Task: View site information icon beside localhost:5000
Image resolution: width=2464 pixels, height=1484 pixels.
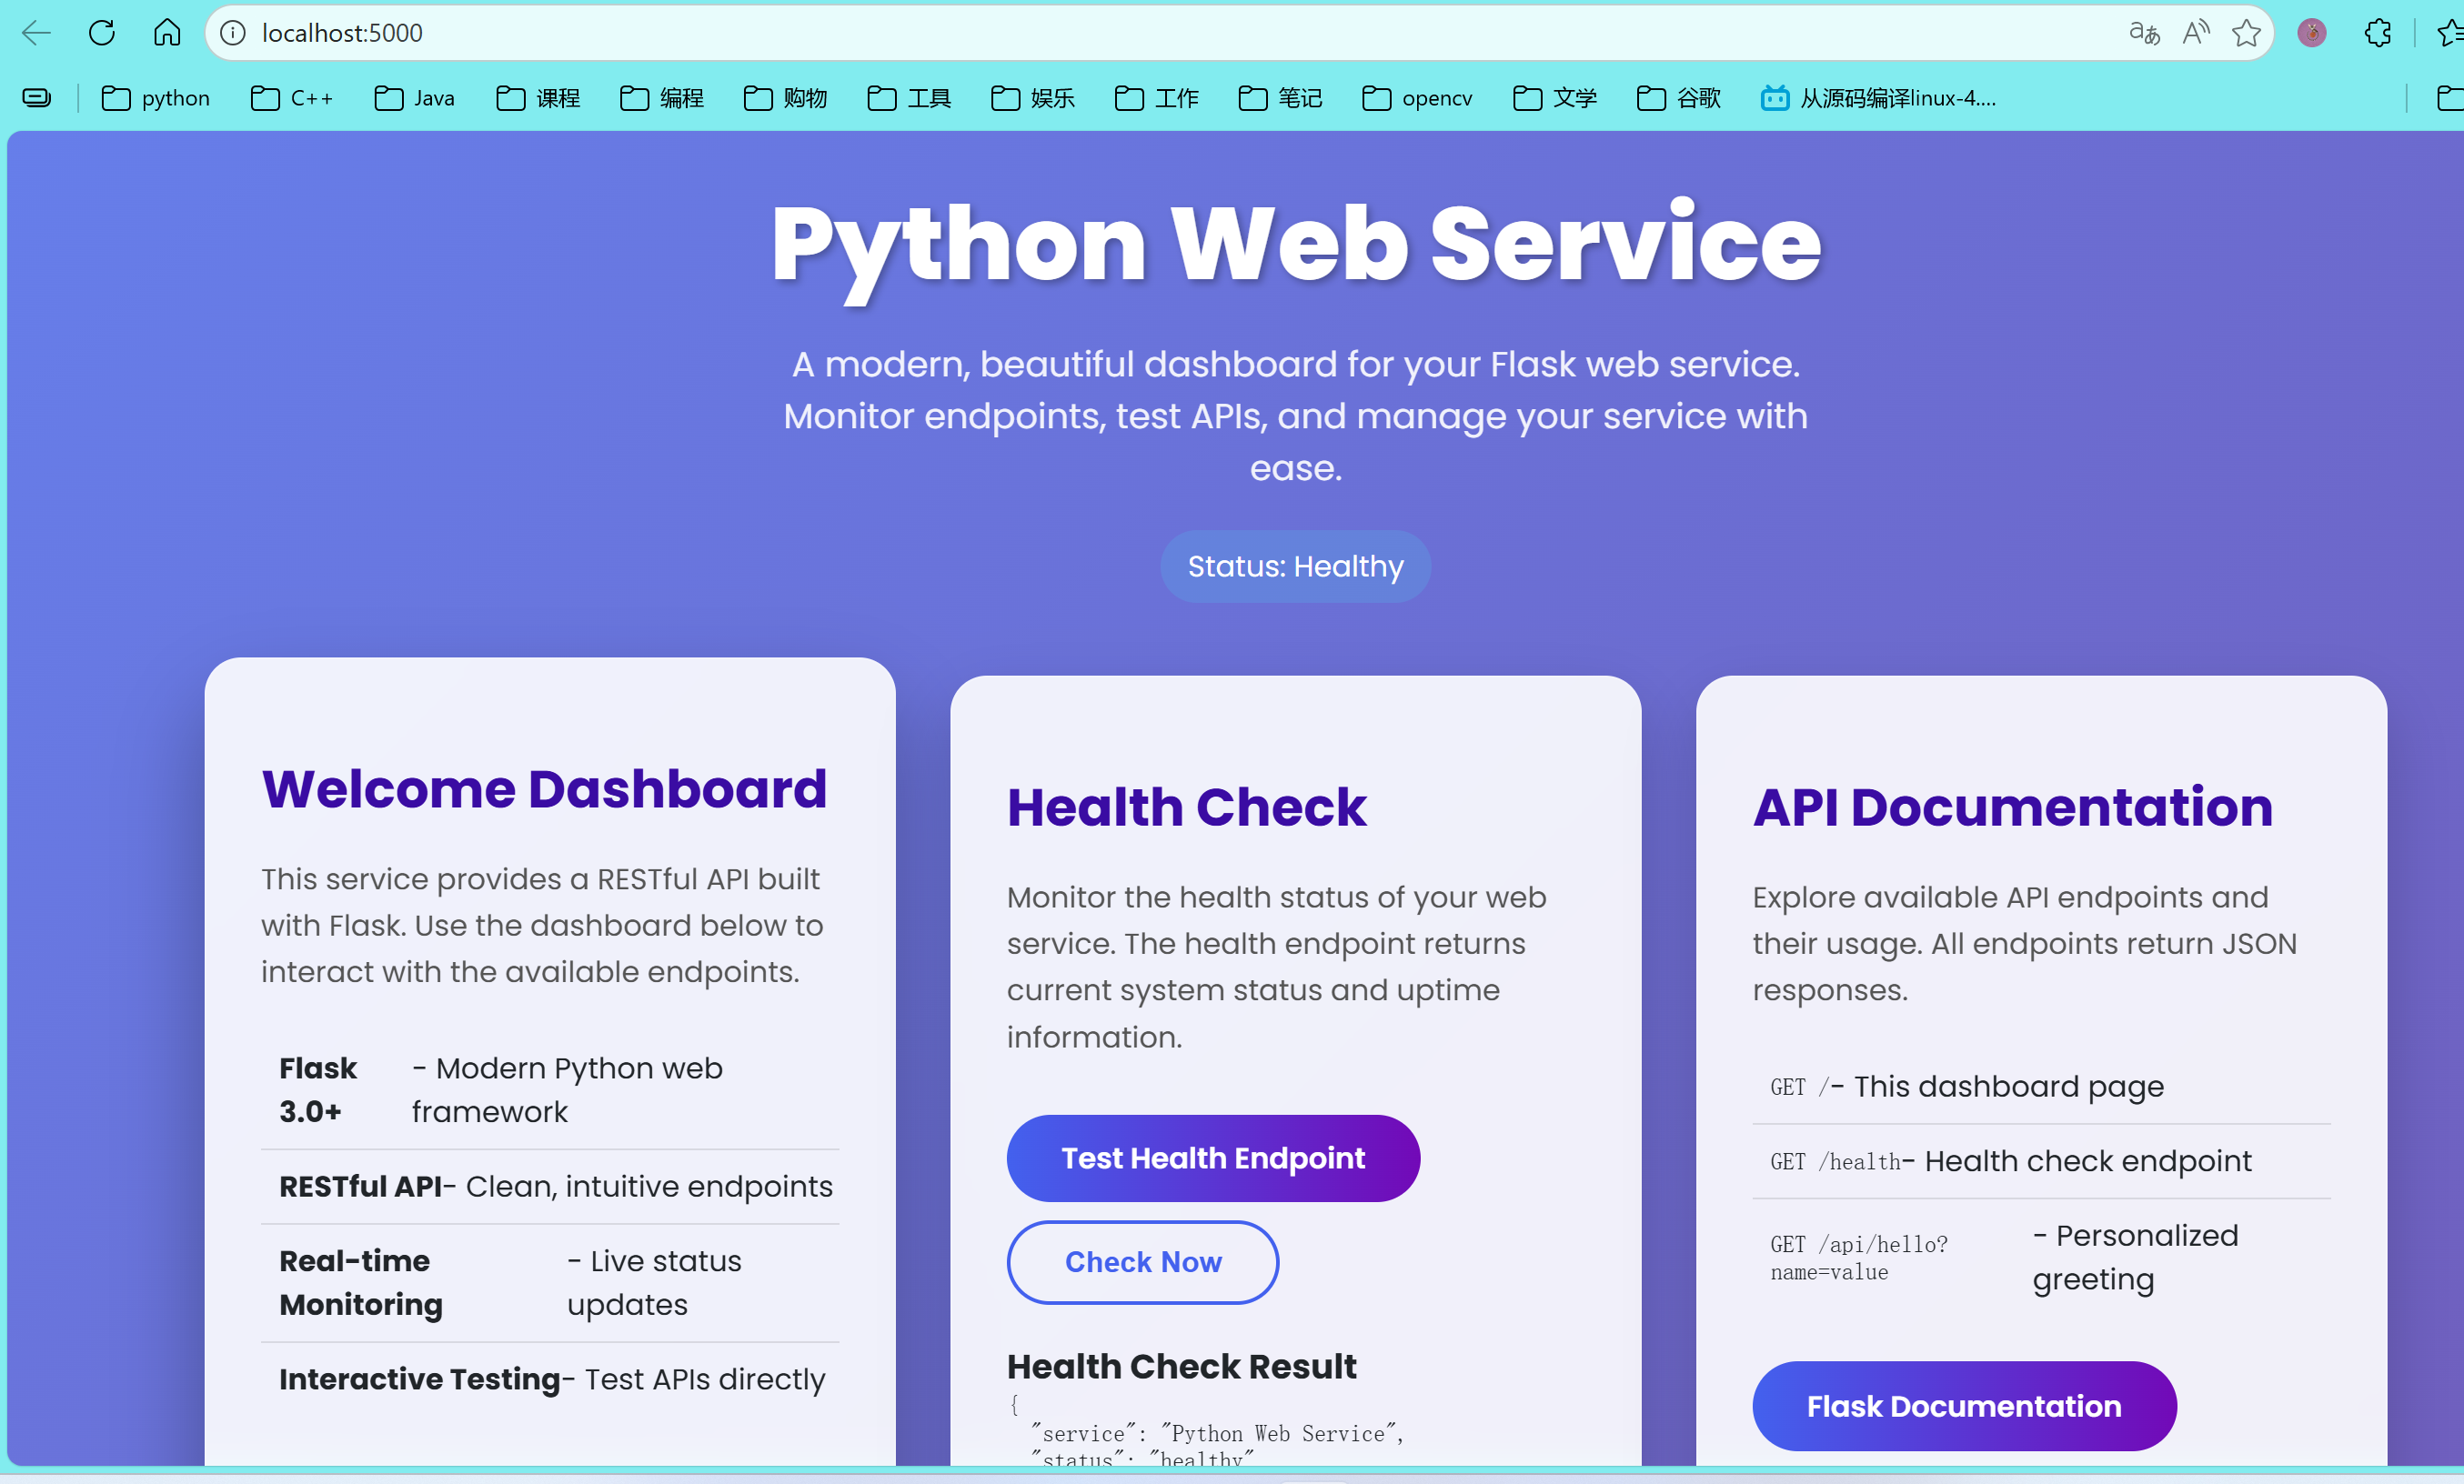Action: pos(233,33)
